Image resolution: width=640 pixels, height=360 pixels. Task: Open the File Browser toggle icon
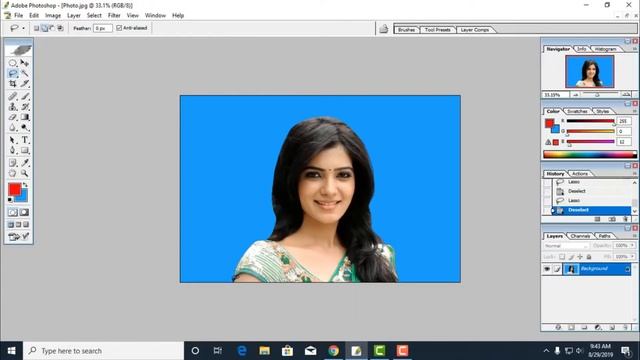(x=384, y=29)
